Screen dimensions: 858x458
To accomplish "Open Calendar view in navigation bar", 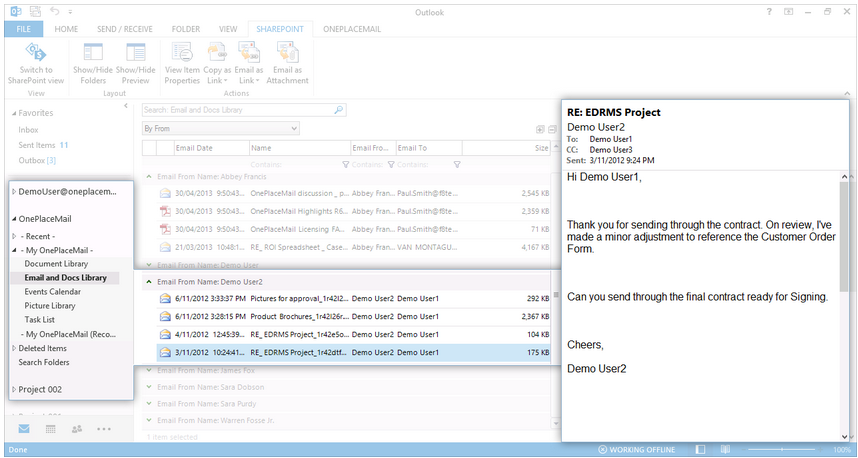I will coord(51,429).
